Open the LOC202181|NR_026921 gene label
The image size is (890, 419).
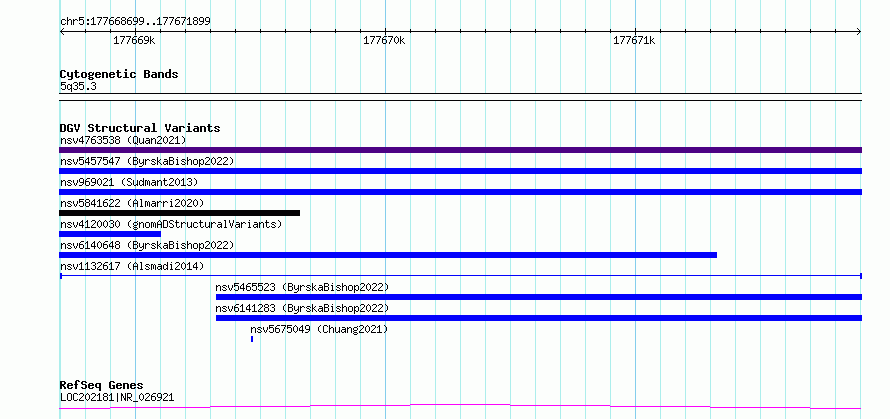(117, 397)
